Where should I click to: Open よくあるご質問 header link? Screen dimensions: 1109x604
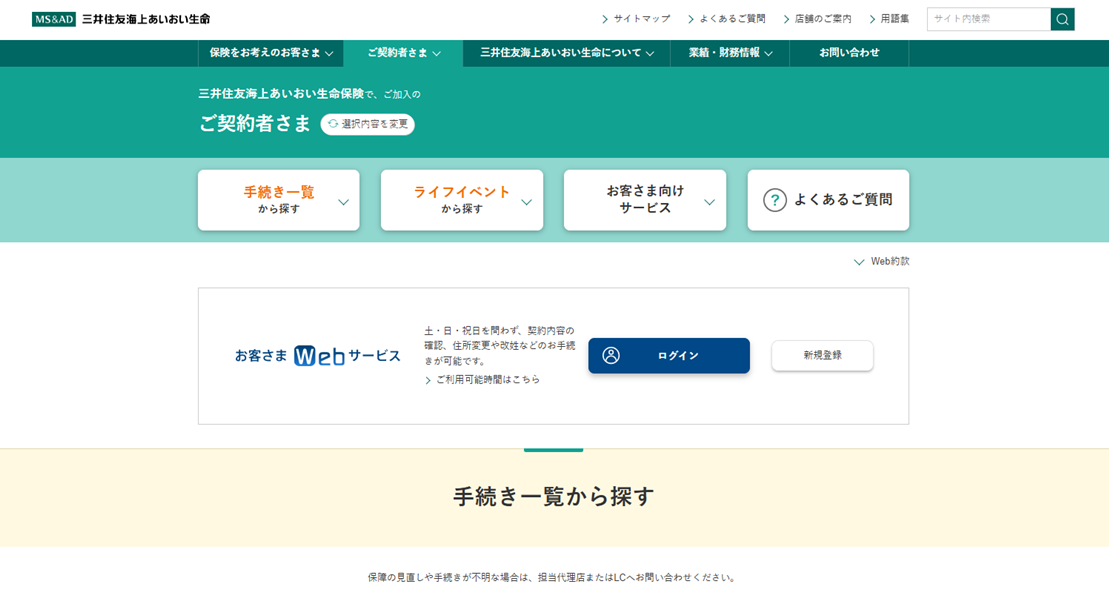[732, 19]
